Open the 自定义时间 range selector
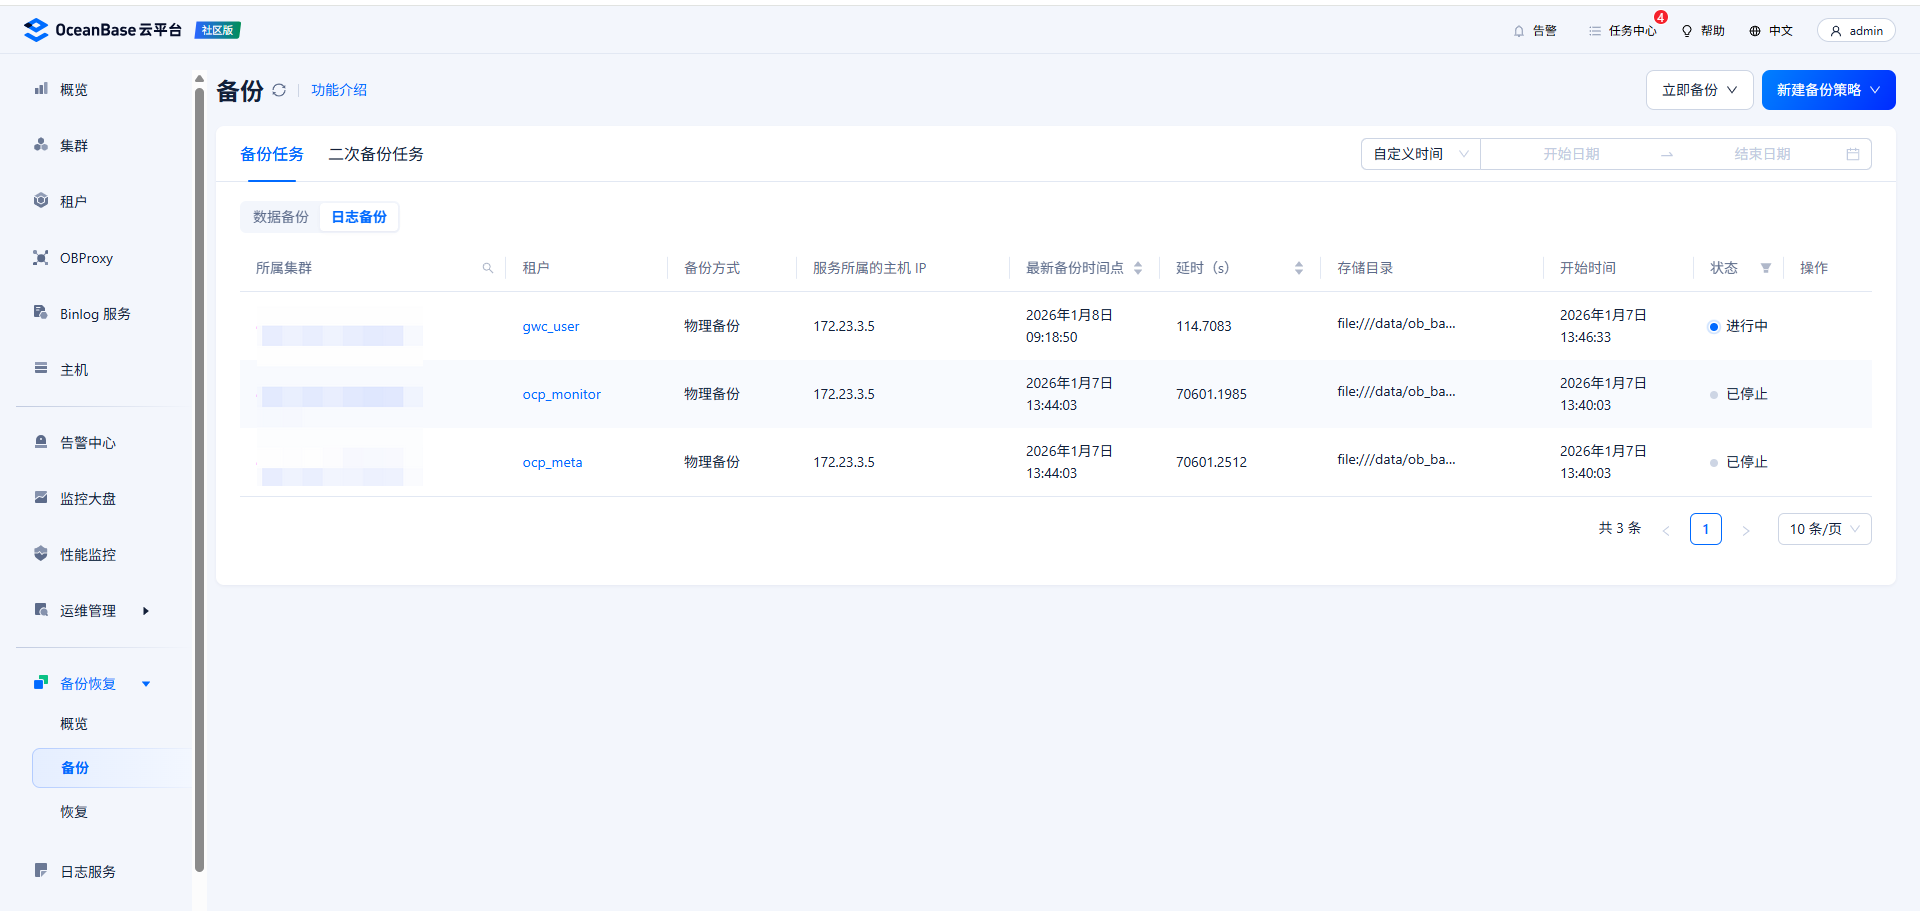 [1420, 154]
